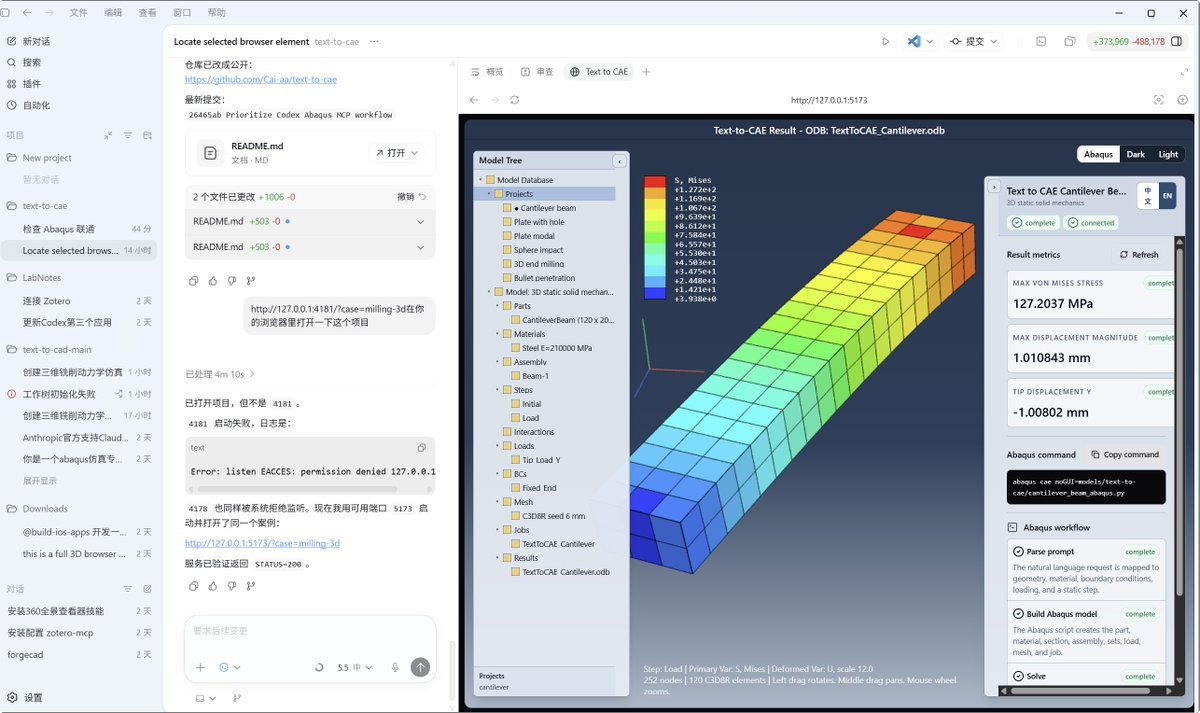This screenshot has width=1200, height=713.
Task: Click the run play icon in top toolbar
Action: pos(885,41)
